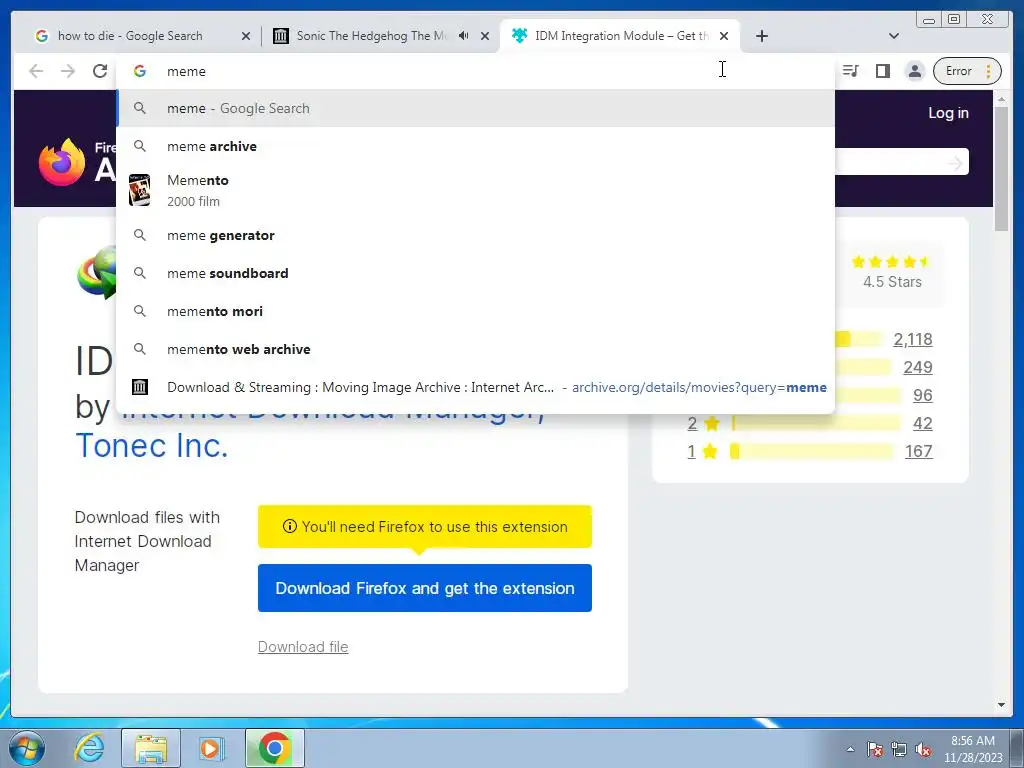Viewport: 1024px width, 768px height.
Task: Choose the 'memento web archive' suggestion
Action: tap(475, 349)
